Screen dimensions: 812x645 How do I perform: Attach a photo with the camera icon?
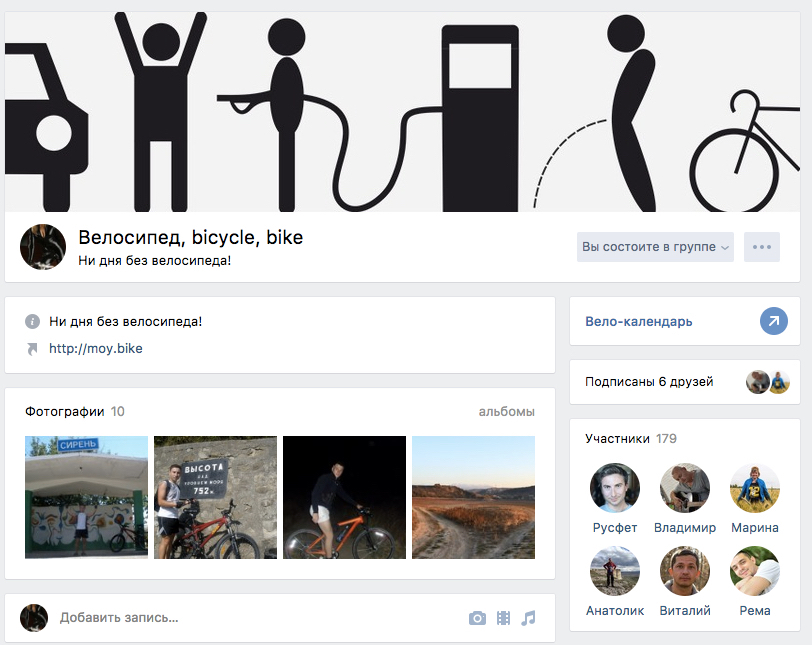tap(477, 618)
